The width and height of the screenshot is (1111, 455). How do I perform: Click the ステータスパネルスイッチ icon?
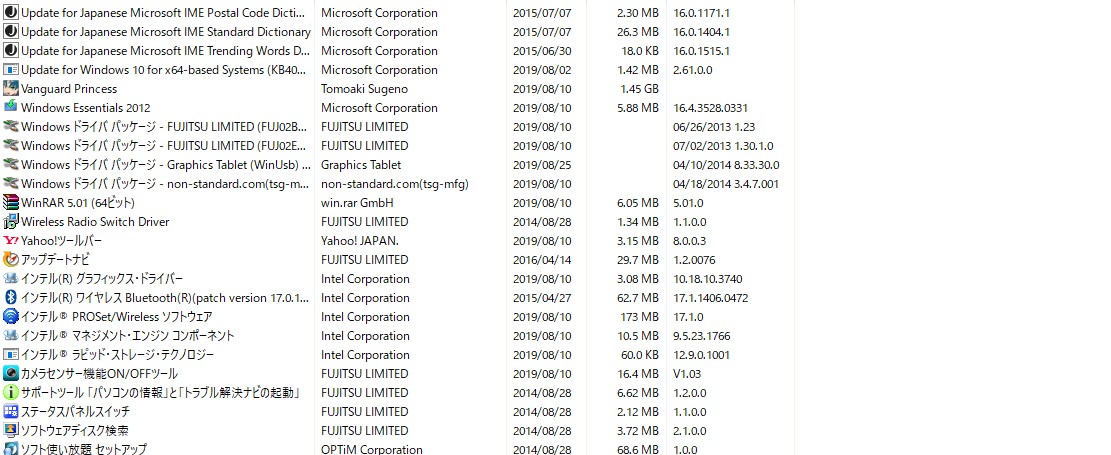coord(11,412)
